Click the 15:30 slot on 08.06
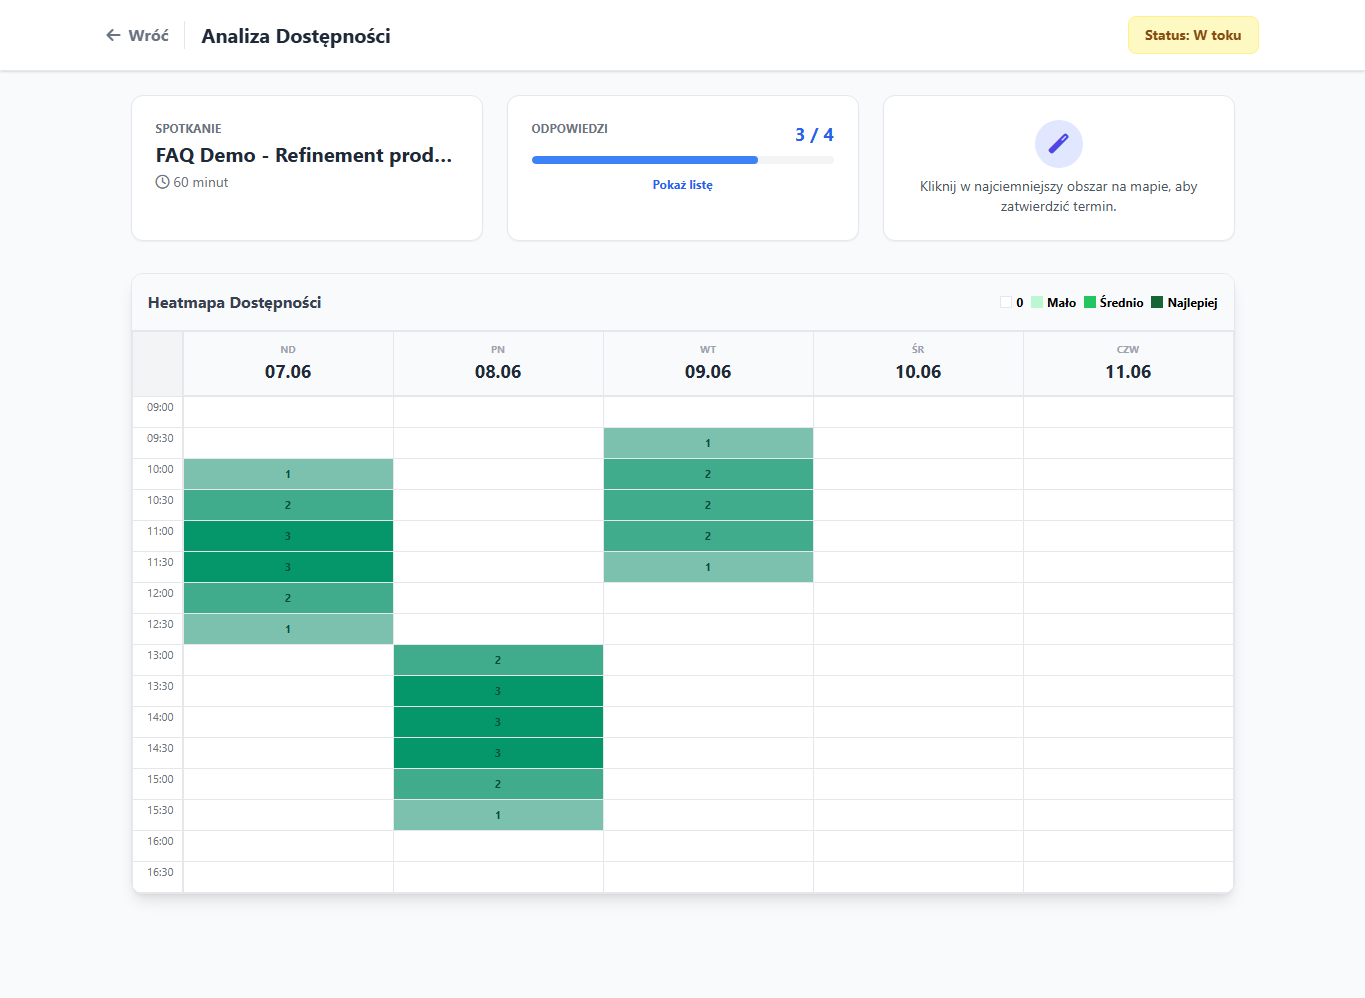 coord(498,815)
